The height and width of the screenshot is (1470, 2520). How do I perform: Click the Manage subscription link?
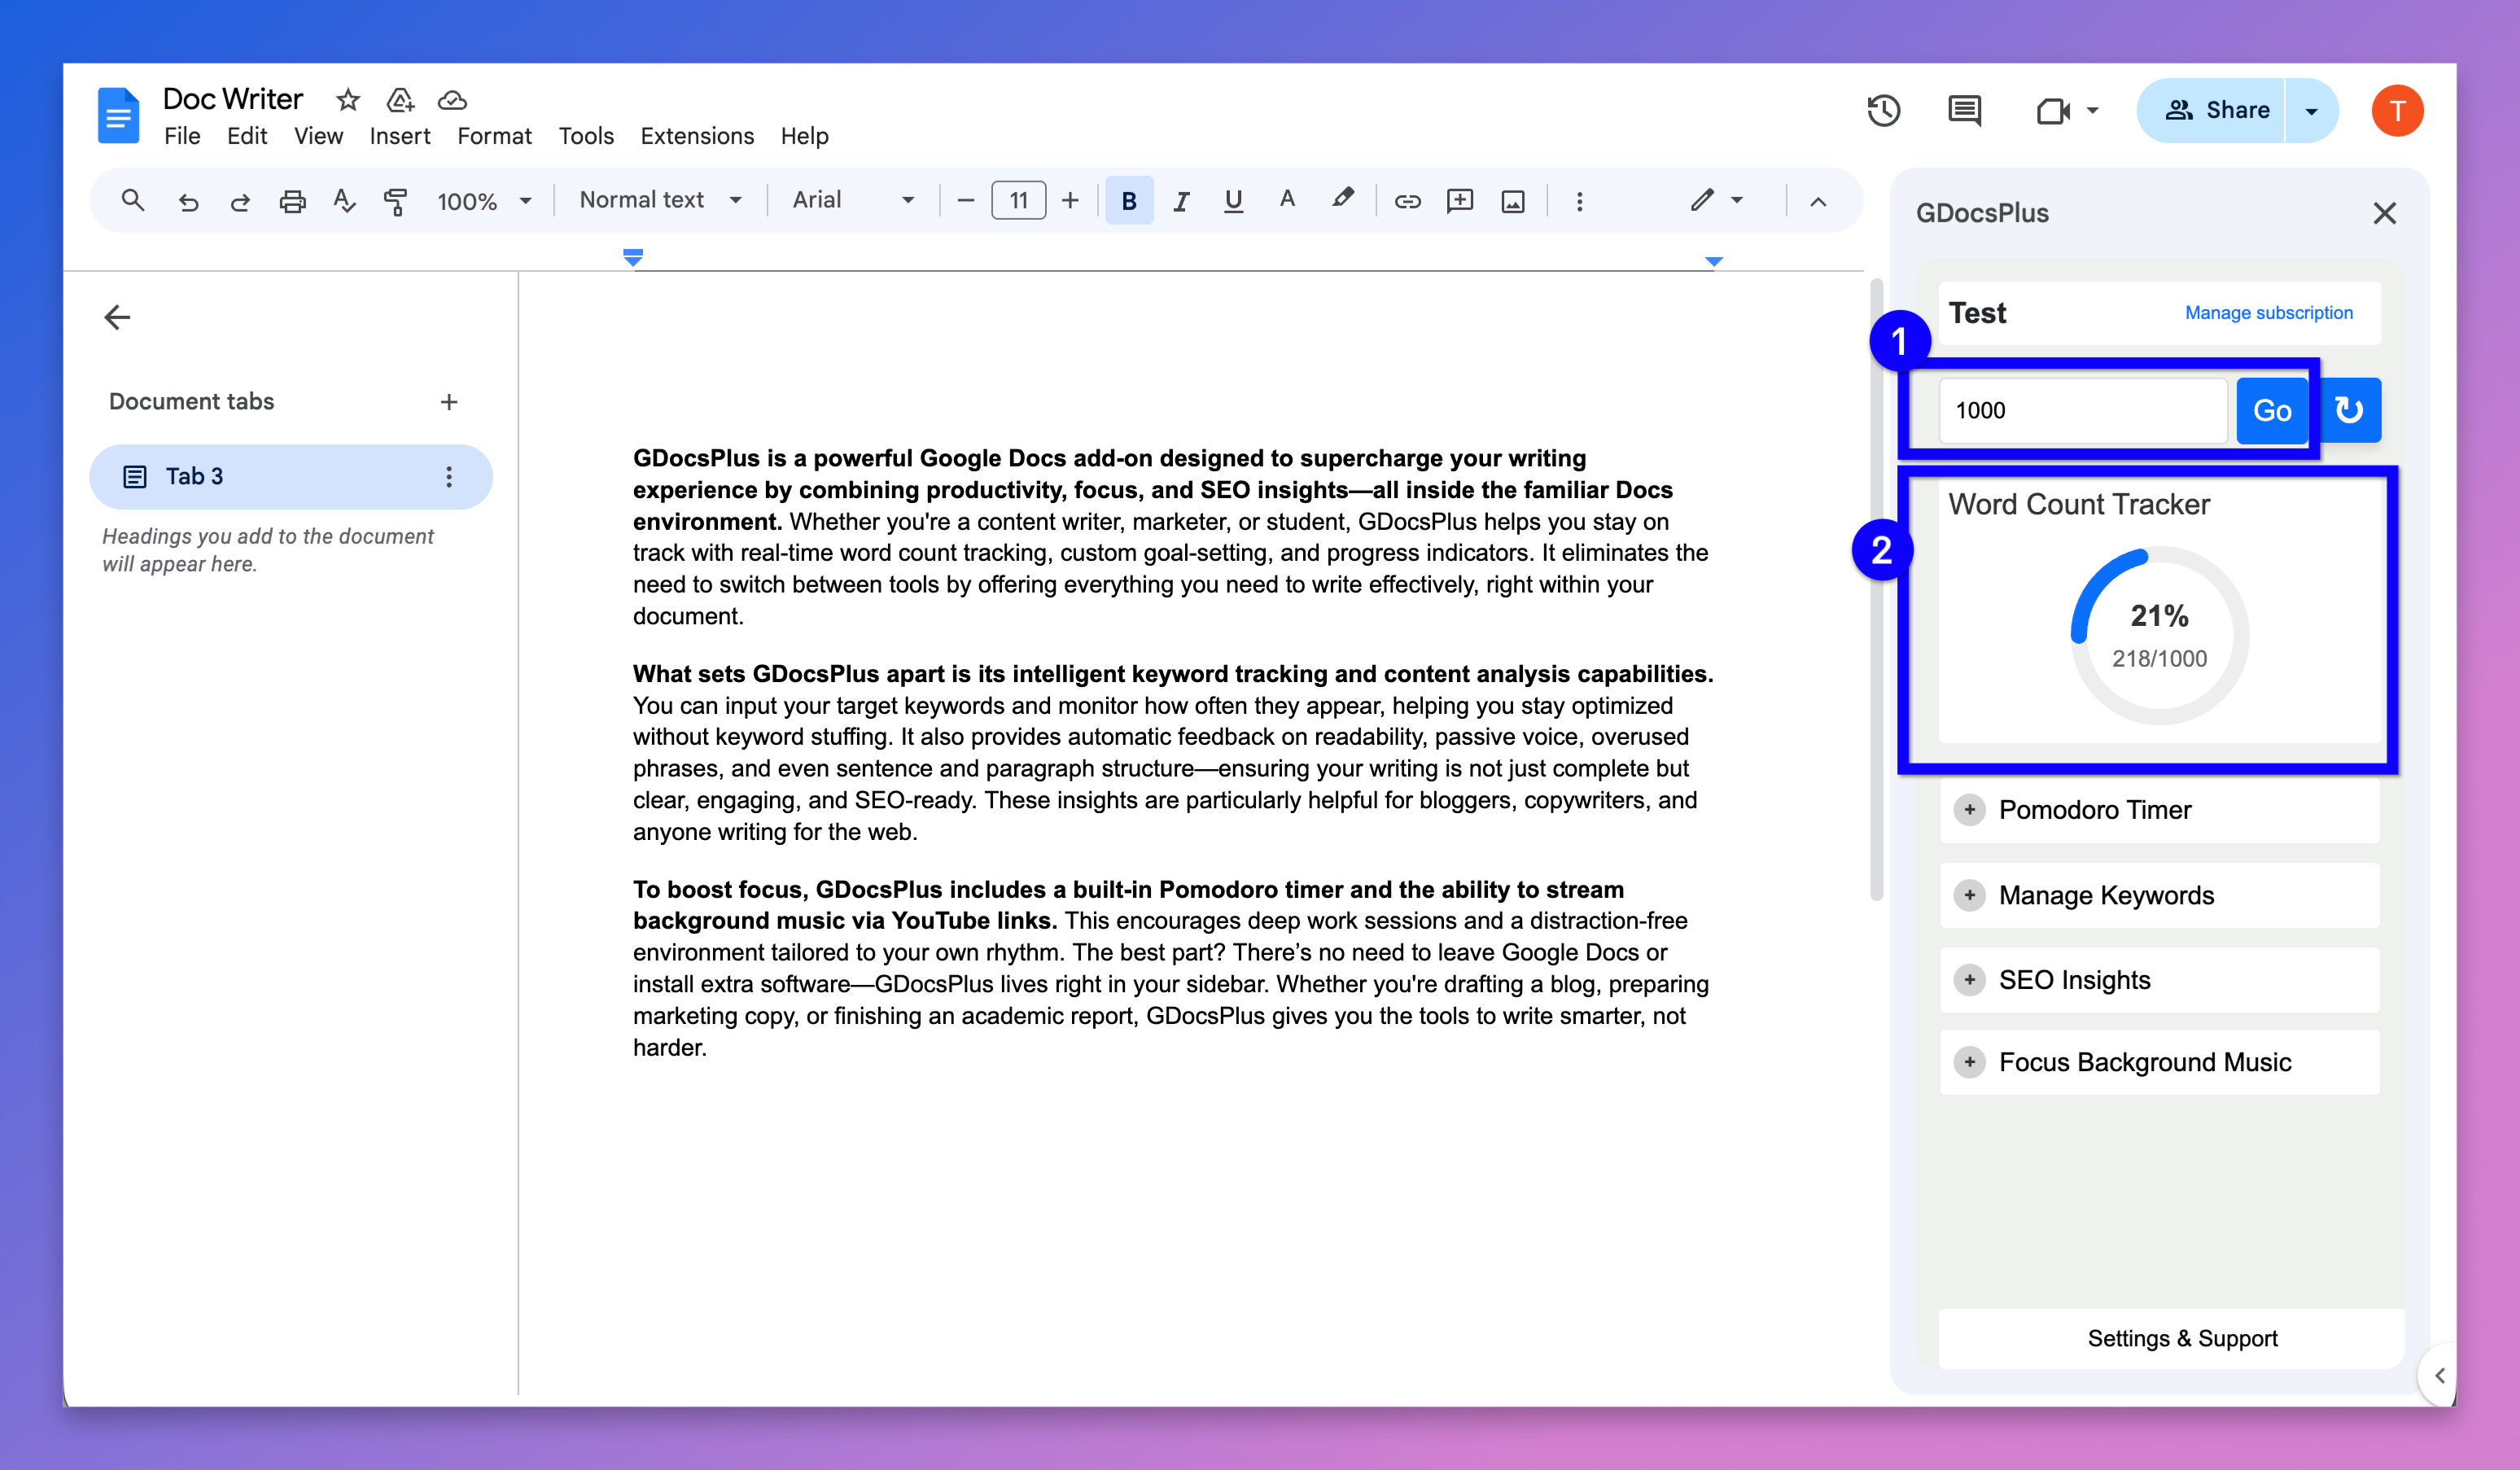pyautogui.click(x=2268, y=313)
